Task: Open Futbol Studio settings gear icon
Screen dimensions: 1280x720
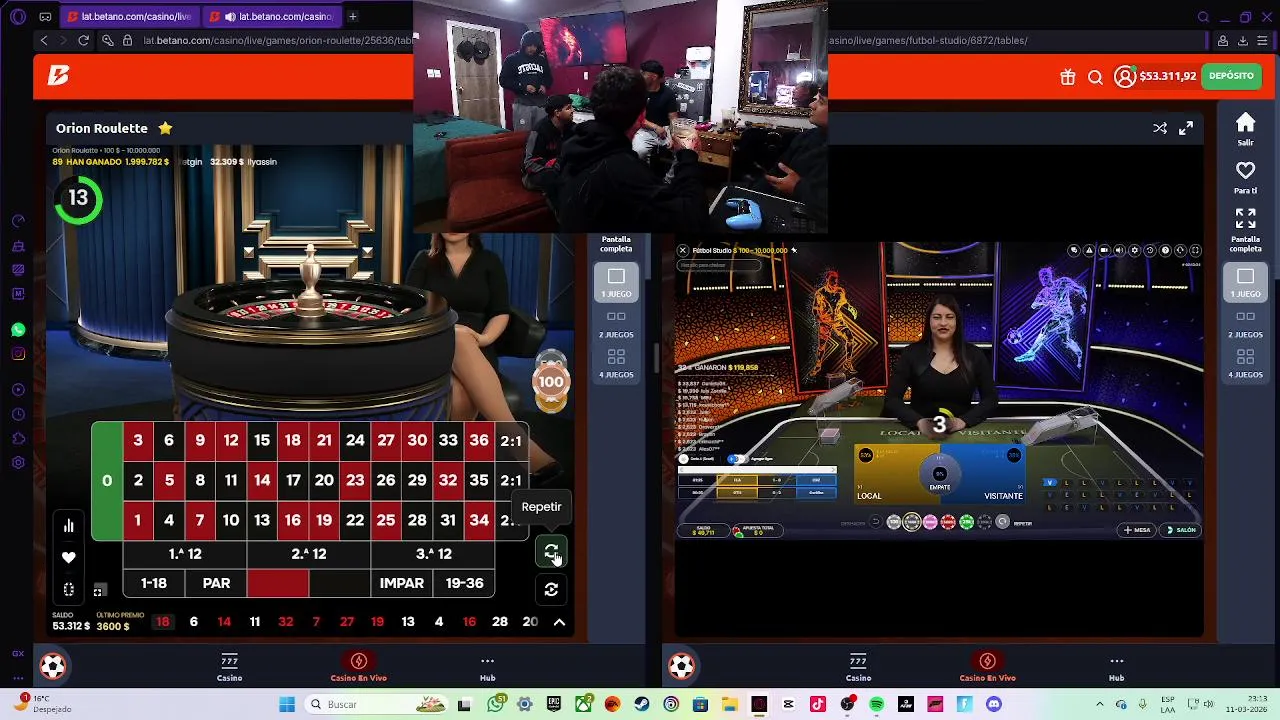Action: [1134, 250]
